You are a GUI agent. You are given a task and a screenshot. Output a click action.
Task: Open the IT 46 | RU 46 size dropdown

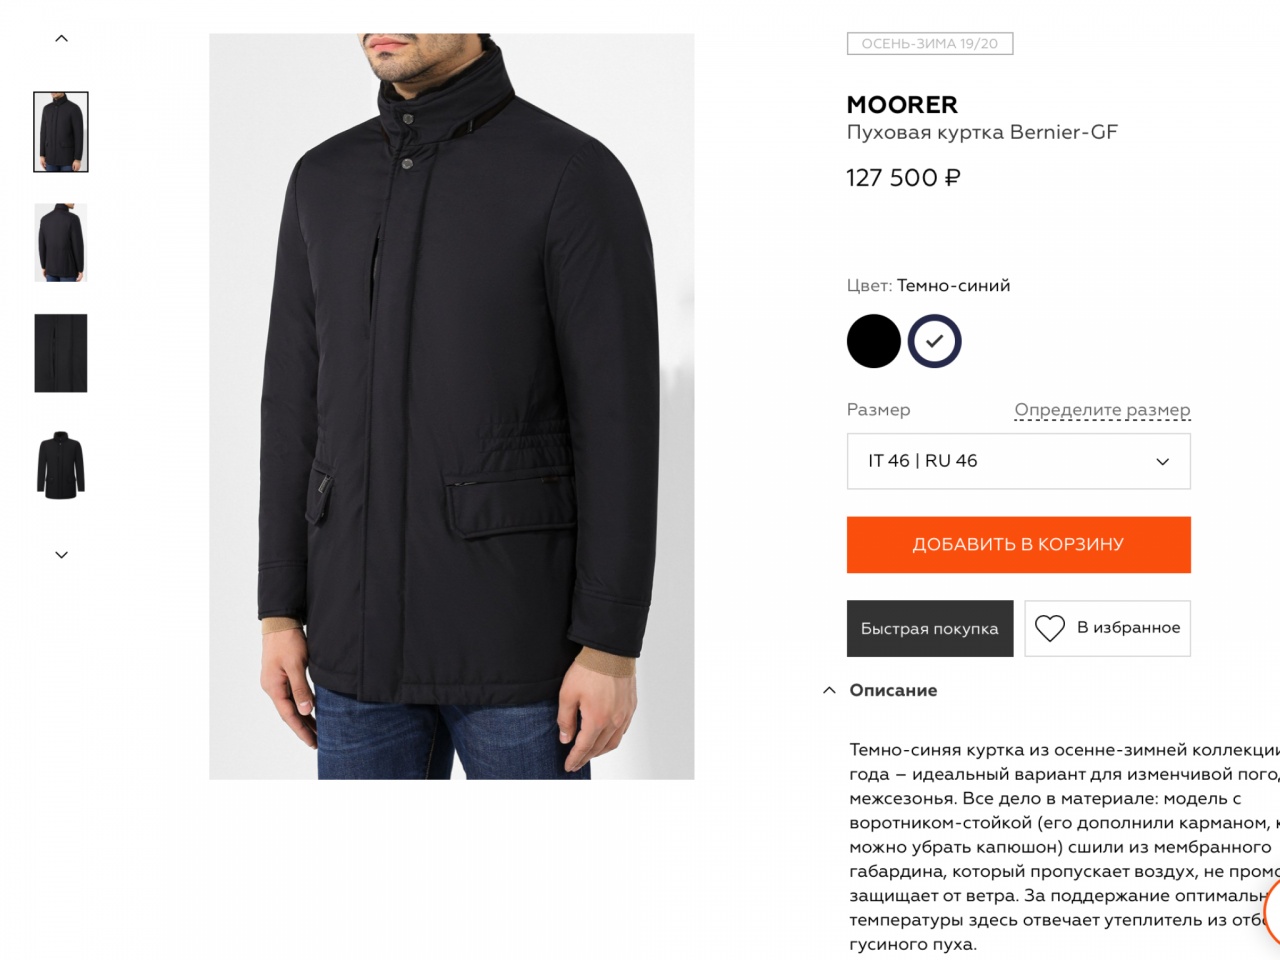(1018, 461)
